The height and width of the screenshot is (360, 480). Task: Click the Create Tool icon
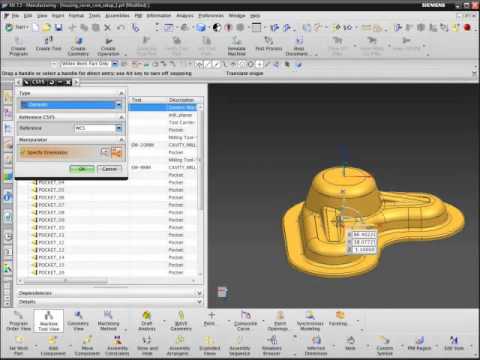(x=49, y=44)
